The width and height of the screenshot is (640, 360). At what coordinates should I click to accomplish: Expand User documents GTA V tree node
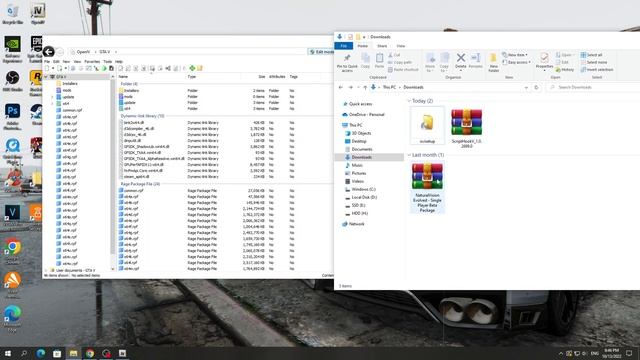[x=47, y=270]
